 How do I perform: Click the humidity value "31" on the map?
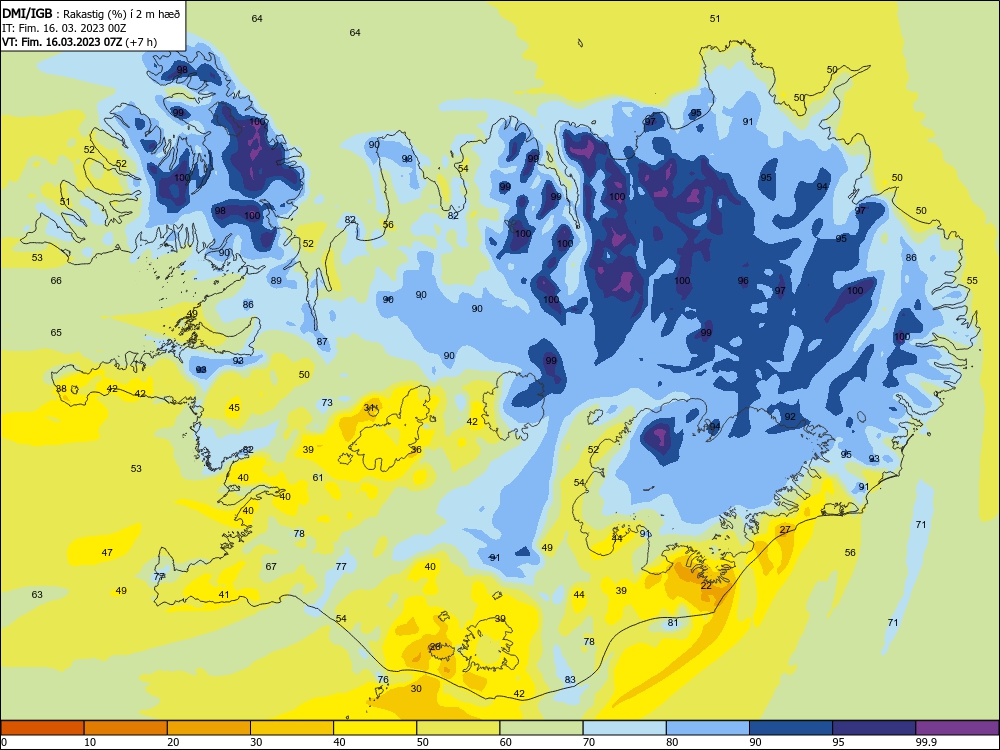pos(369,408)
